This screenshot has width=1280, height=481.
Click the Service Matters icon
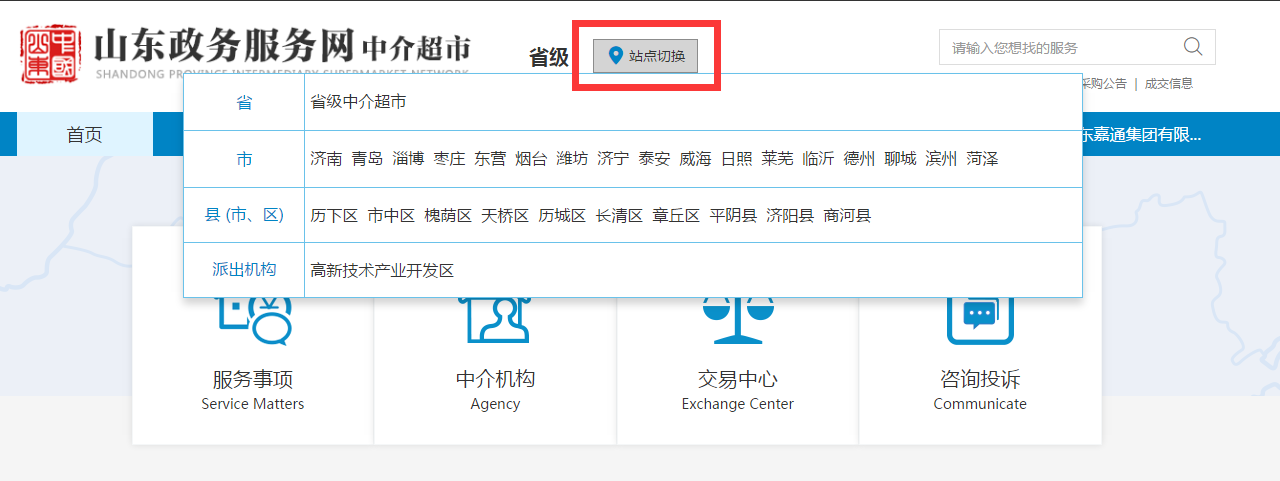pyautogui.click(x=253, y=320)
